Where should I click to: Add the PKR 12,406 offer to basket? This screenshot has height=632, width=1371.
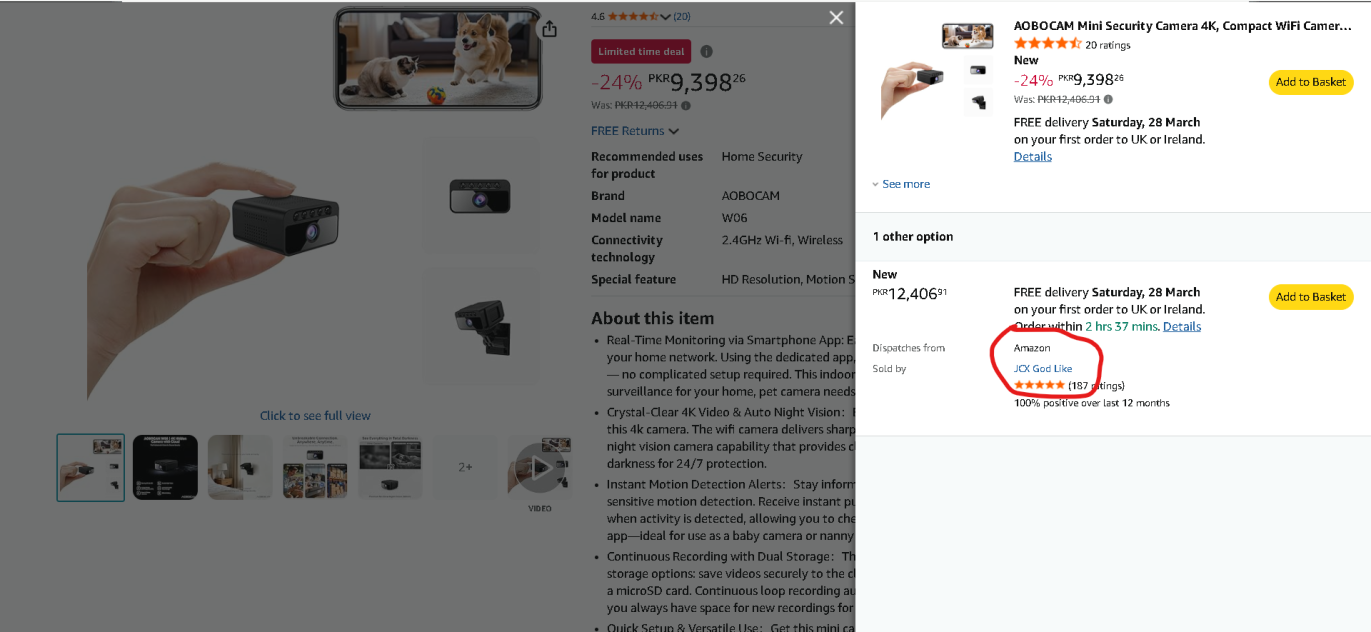pyautogui.click(x=1310, y=297)
